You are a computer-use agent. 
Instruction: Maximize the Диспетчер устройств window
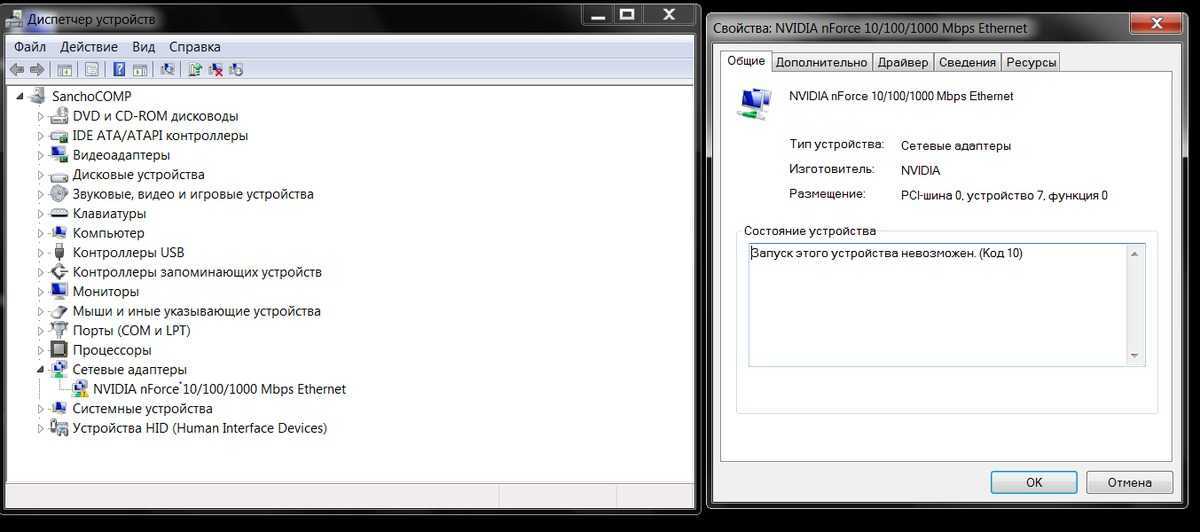pyautogui.click(x=628, y=14)
